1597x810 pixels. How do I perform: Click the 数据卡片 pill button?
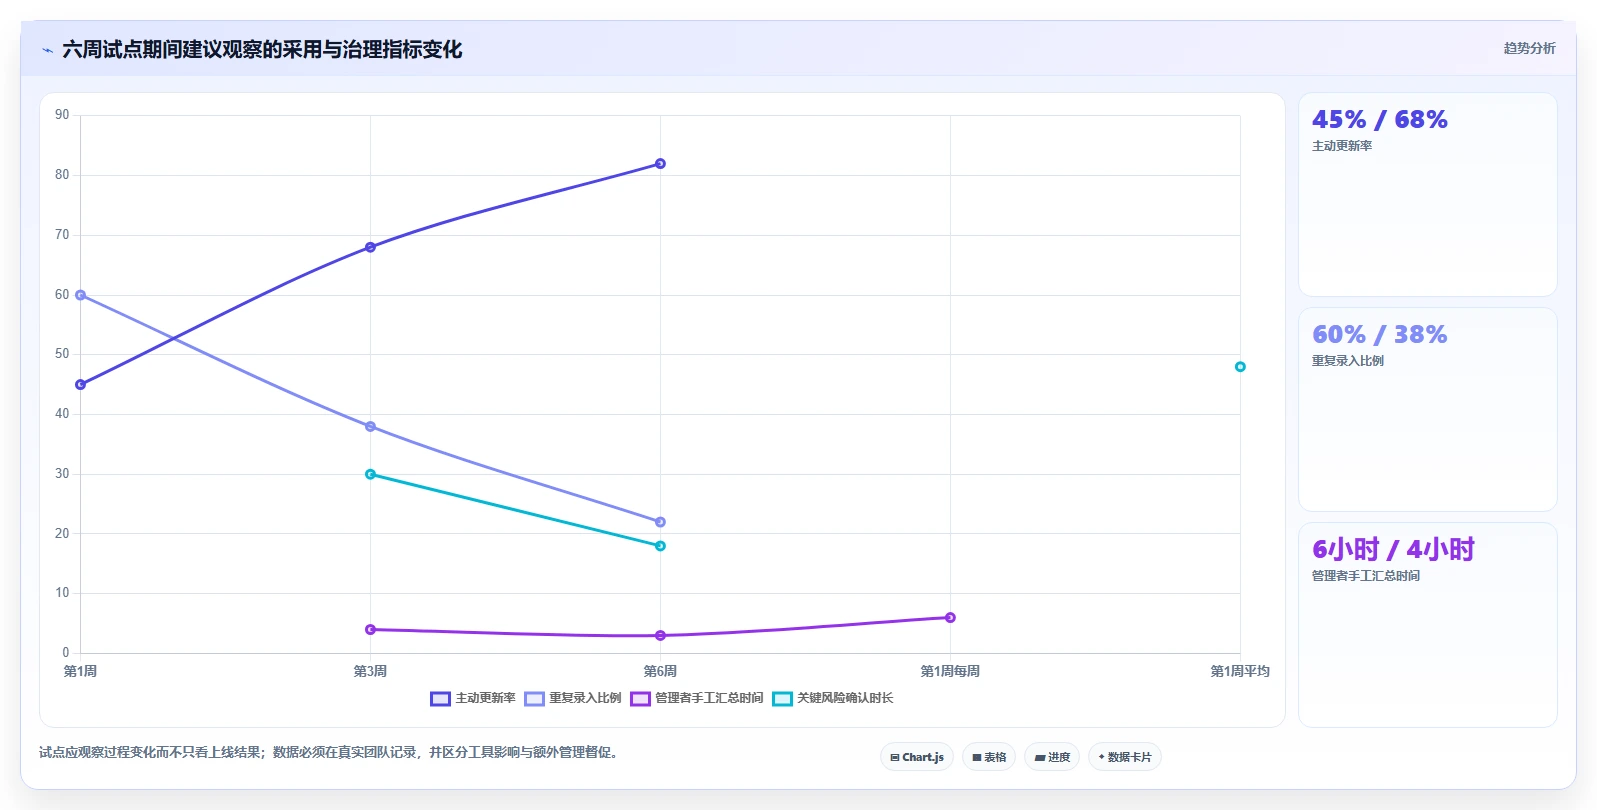tap(1125, 757)
